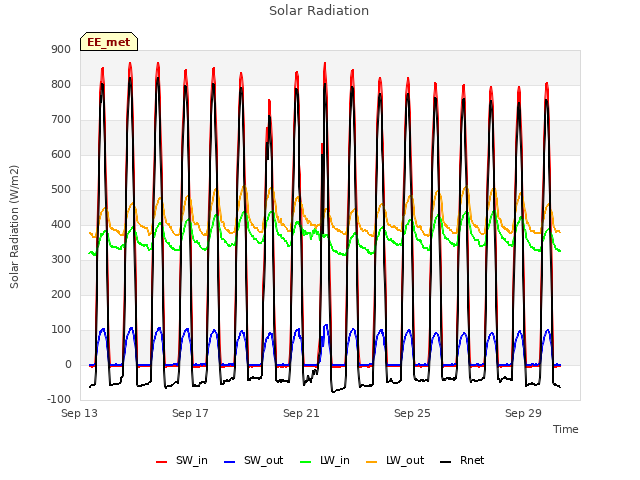Click the 200 y-axis tick label

(61, 294)
